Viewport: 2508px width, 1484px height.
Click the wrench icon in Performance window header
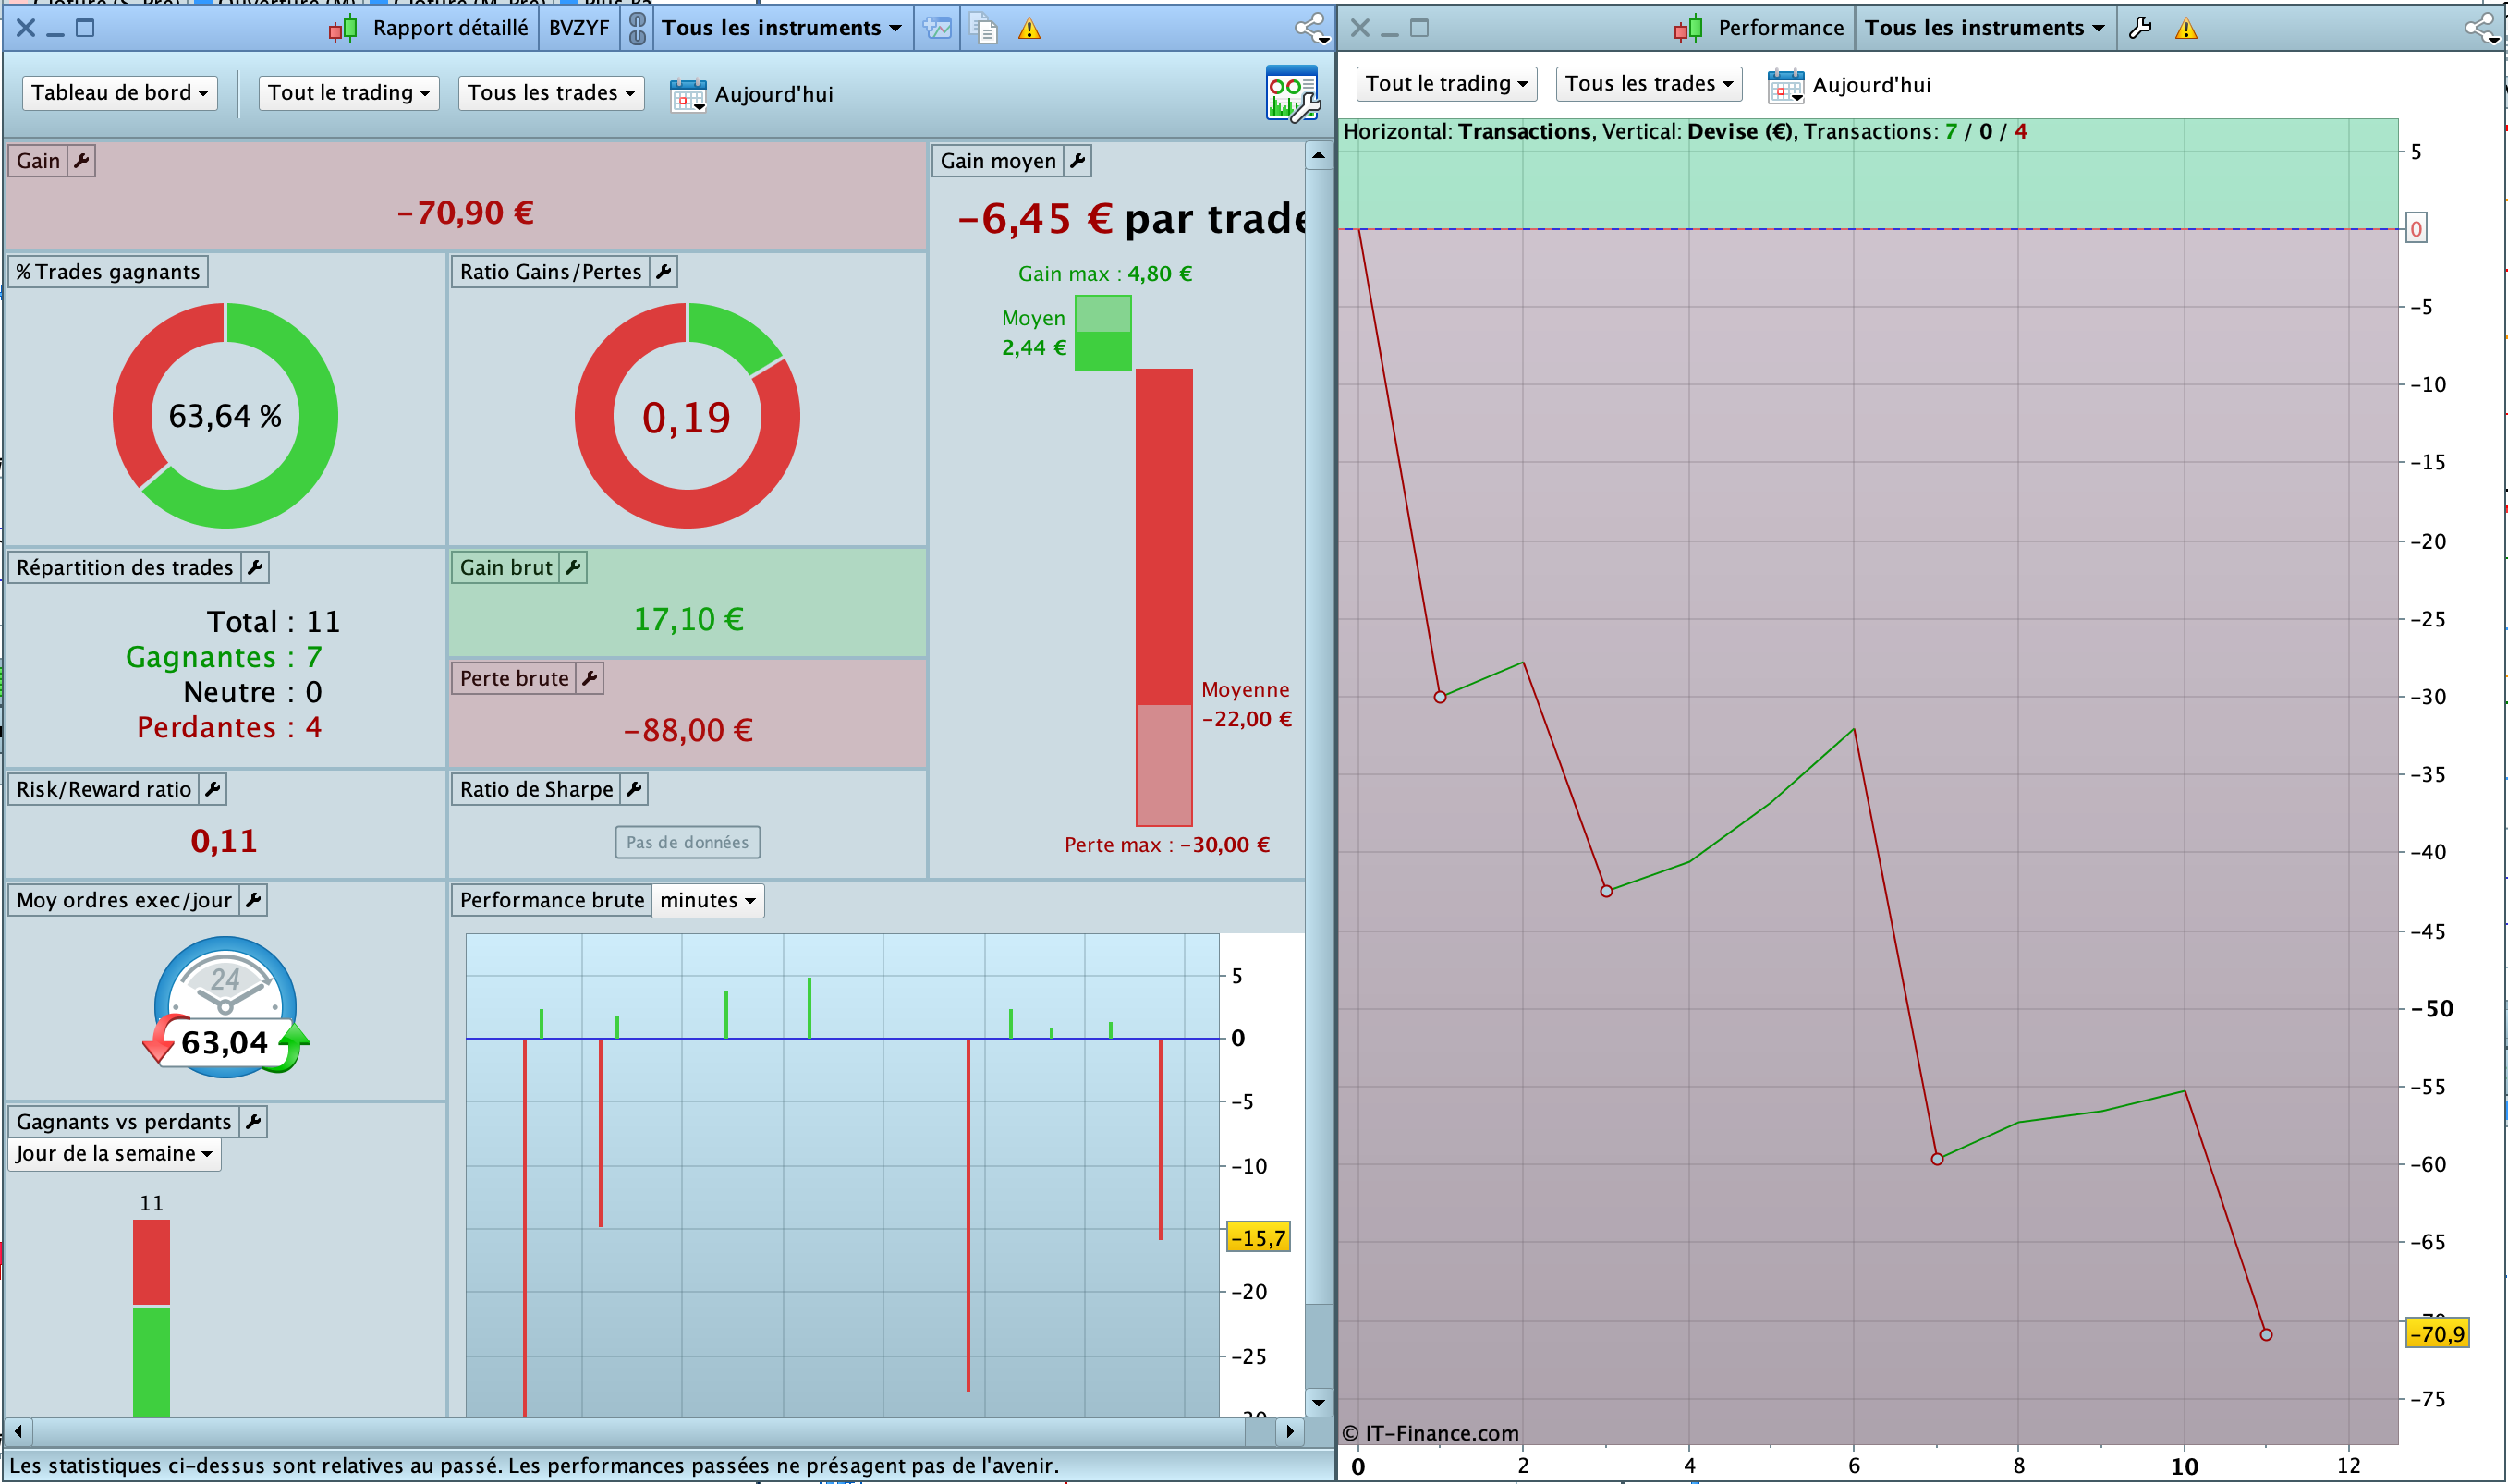click(x=2139, y=28)
